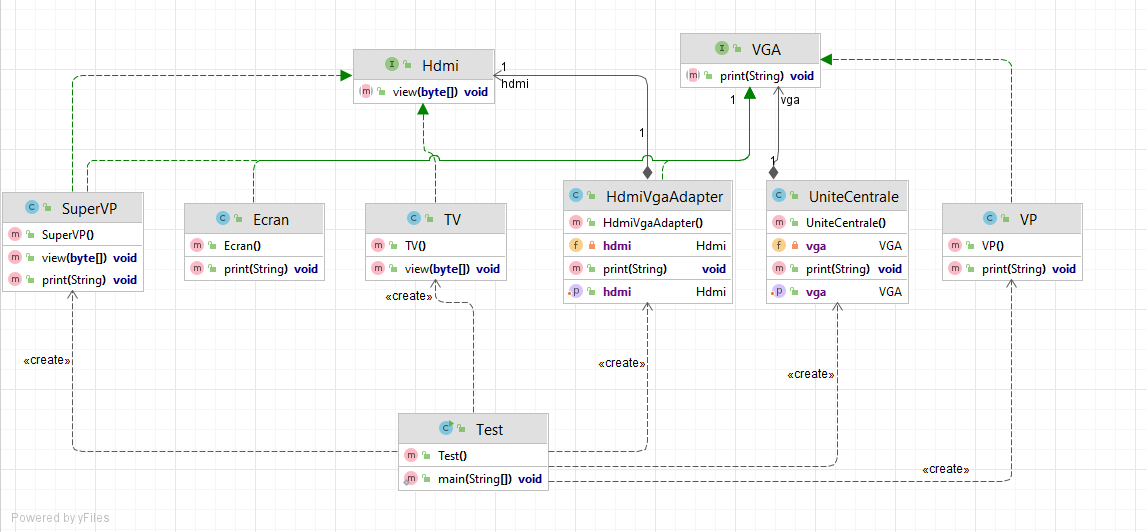Select the UniteCentrale() constructor row
This screenshot has width=1147, height=532.
(838, 222)
